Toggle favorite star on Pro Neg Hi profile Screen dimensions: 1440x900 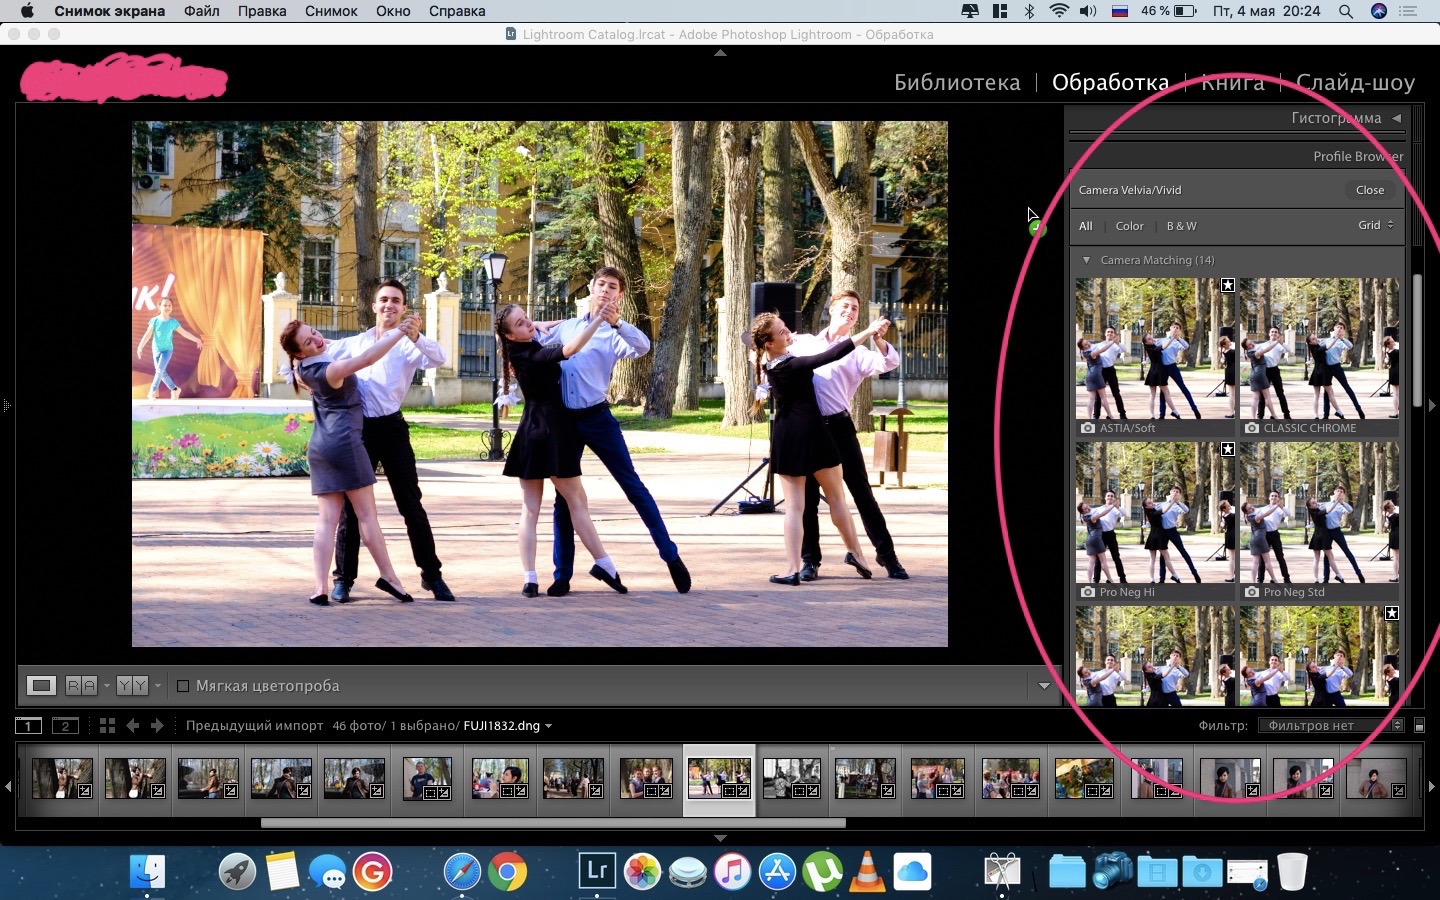(1228, 449)
